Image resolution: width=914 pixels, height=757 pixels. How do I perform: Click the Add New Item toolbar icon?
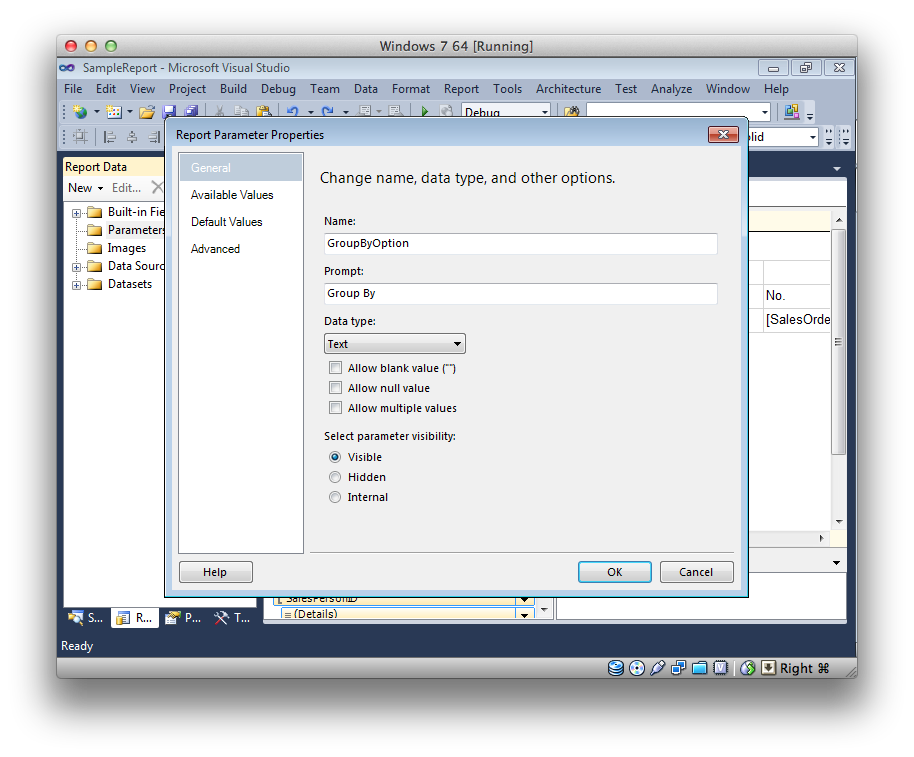coord(114,111)
